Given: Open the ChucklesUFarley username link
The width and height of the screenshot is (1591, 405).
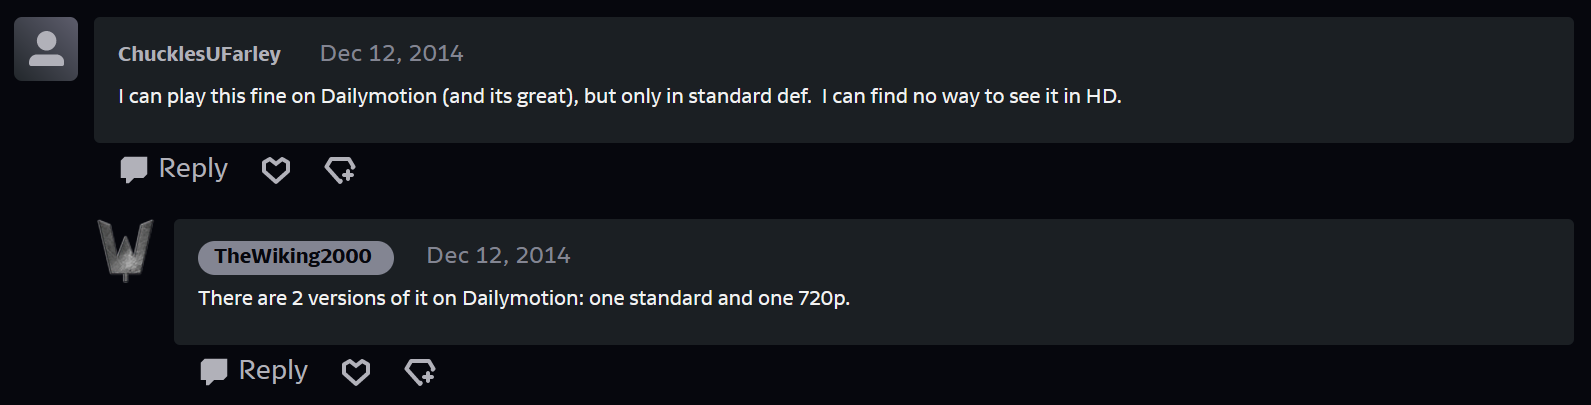Looking at the screenshot, I should tap(199, 54).
